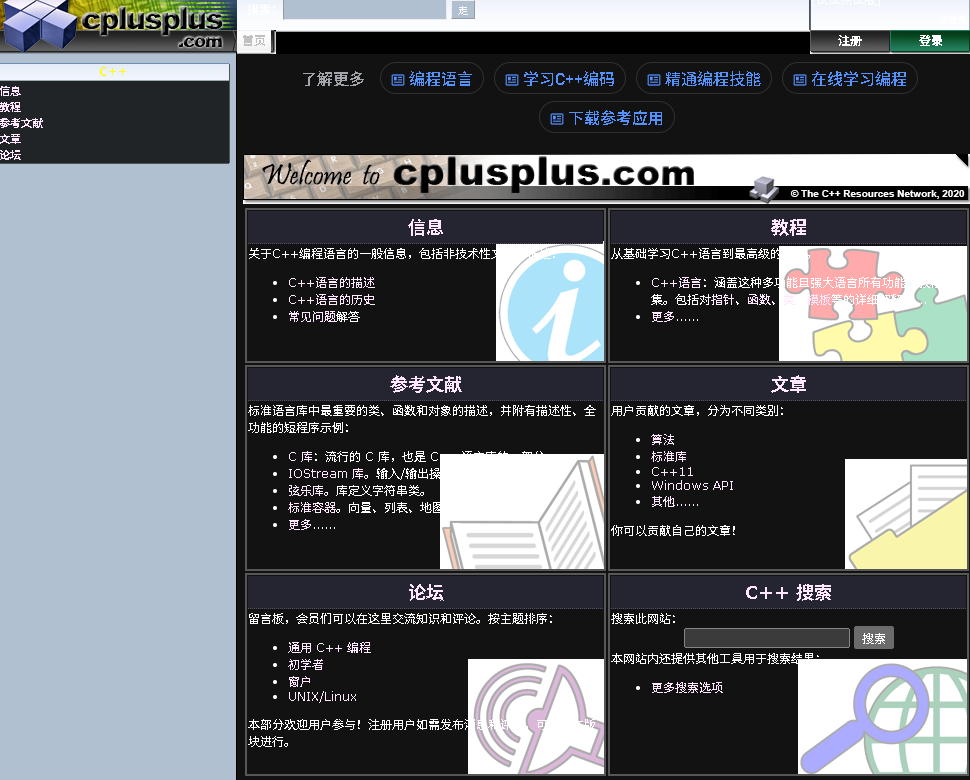Click the folder documents articles image
Image resolution: width=970 pixels, height=780 pixels.
click(906, 513)
